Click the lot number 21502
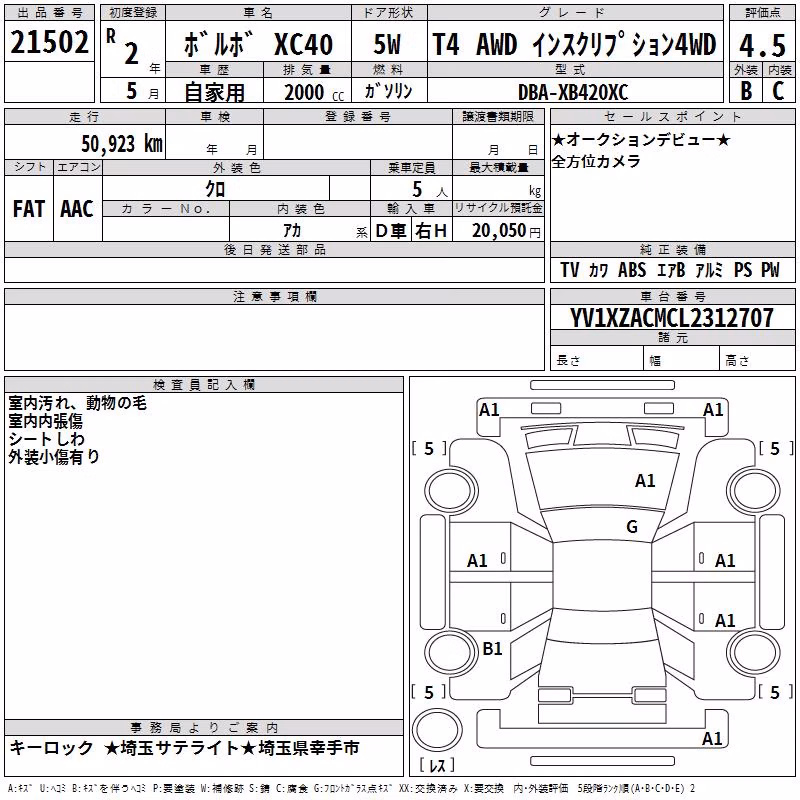Image resolution: width=800 pixels, height=800 pixels. (49, 41)
